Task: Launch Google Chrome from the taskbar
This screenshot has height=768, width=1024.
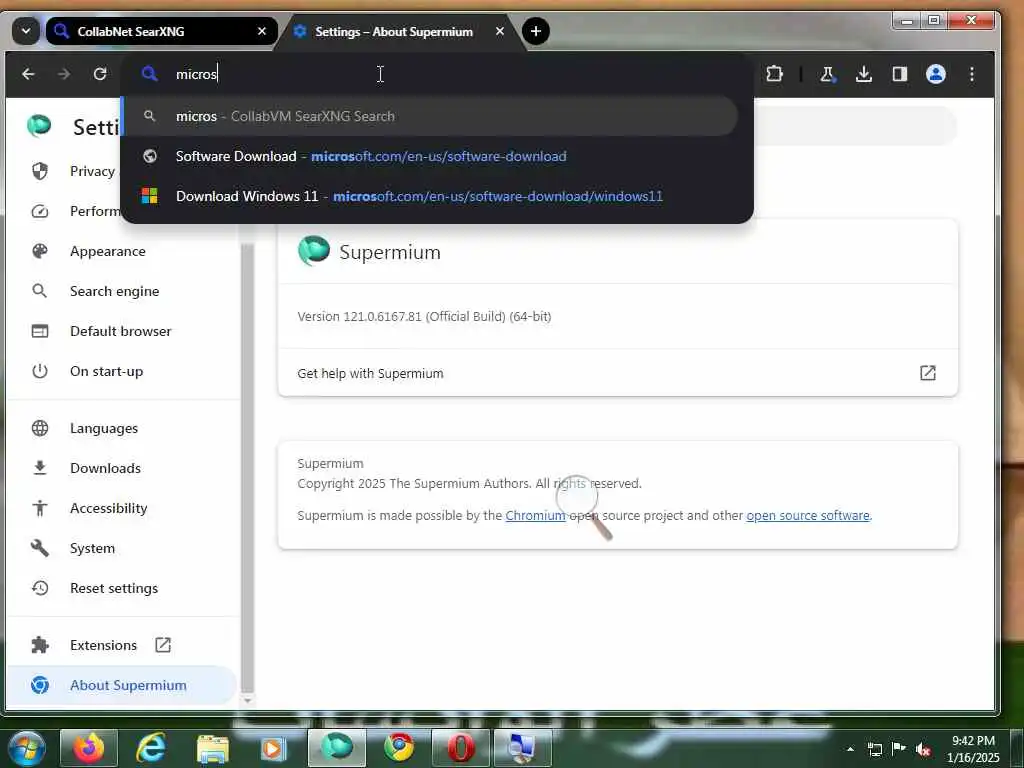Action: pos(398,748)
